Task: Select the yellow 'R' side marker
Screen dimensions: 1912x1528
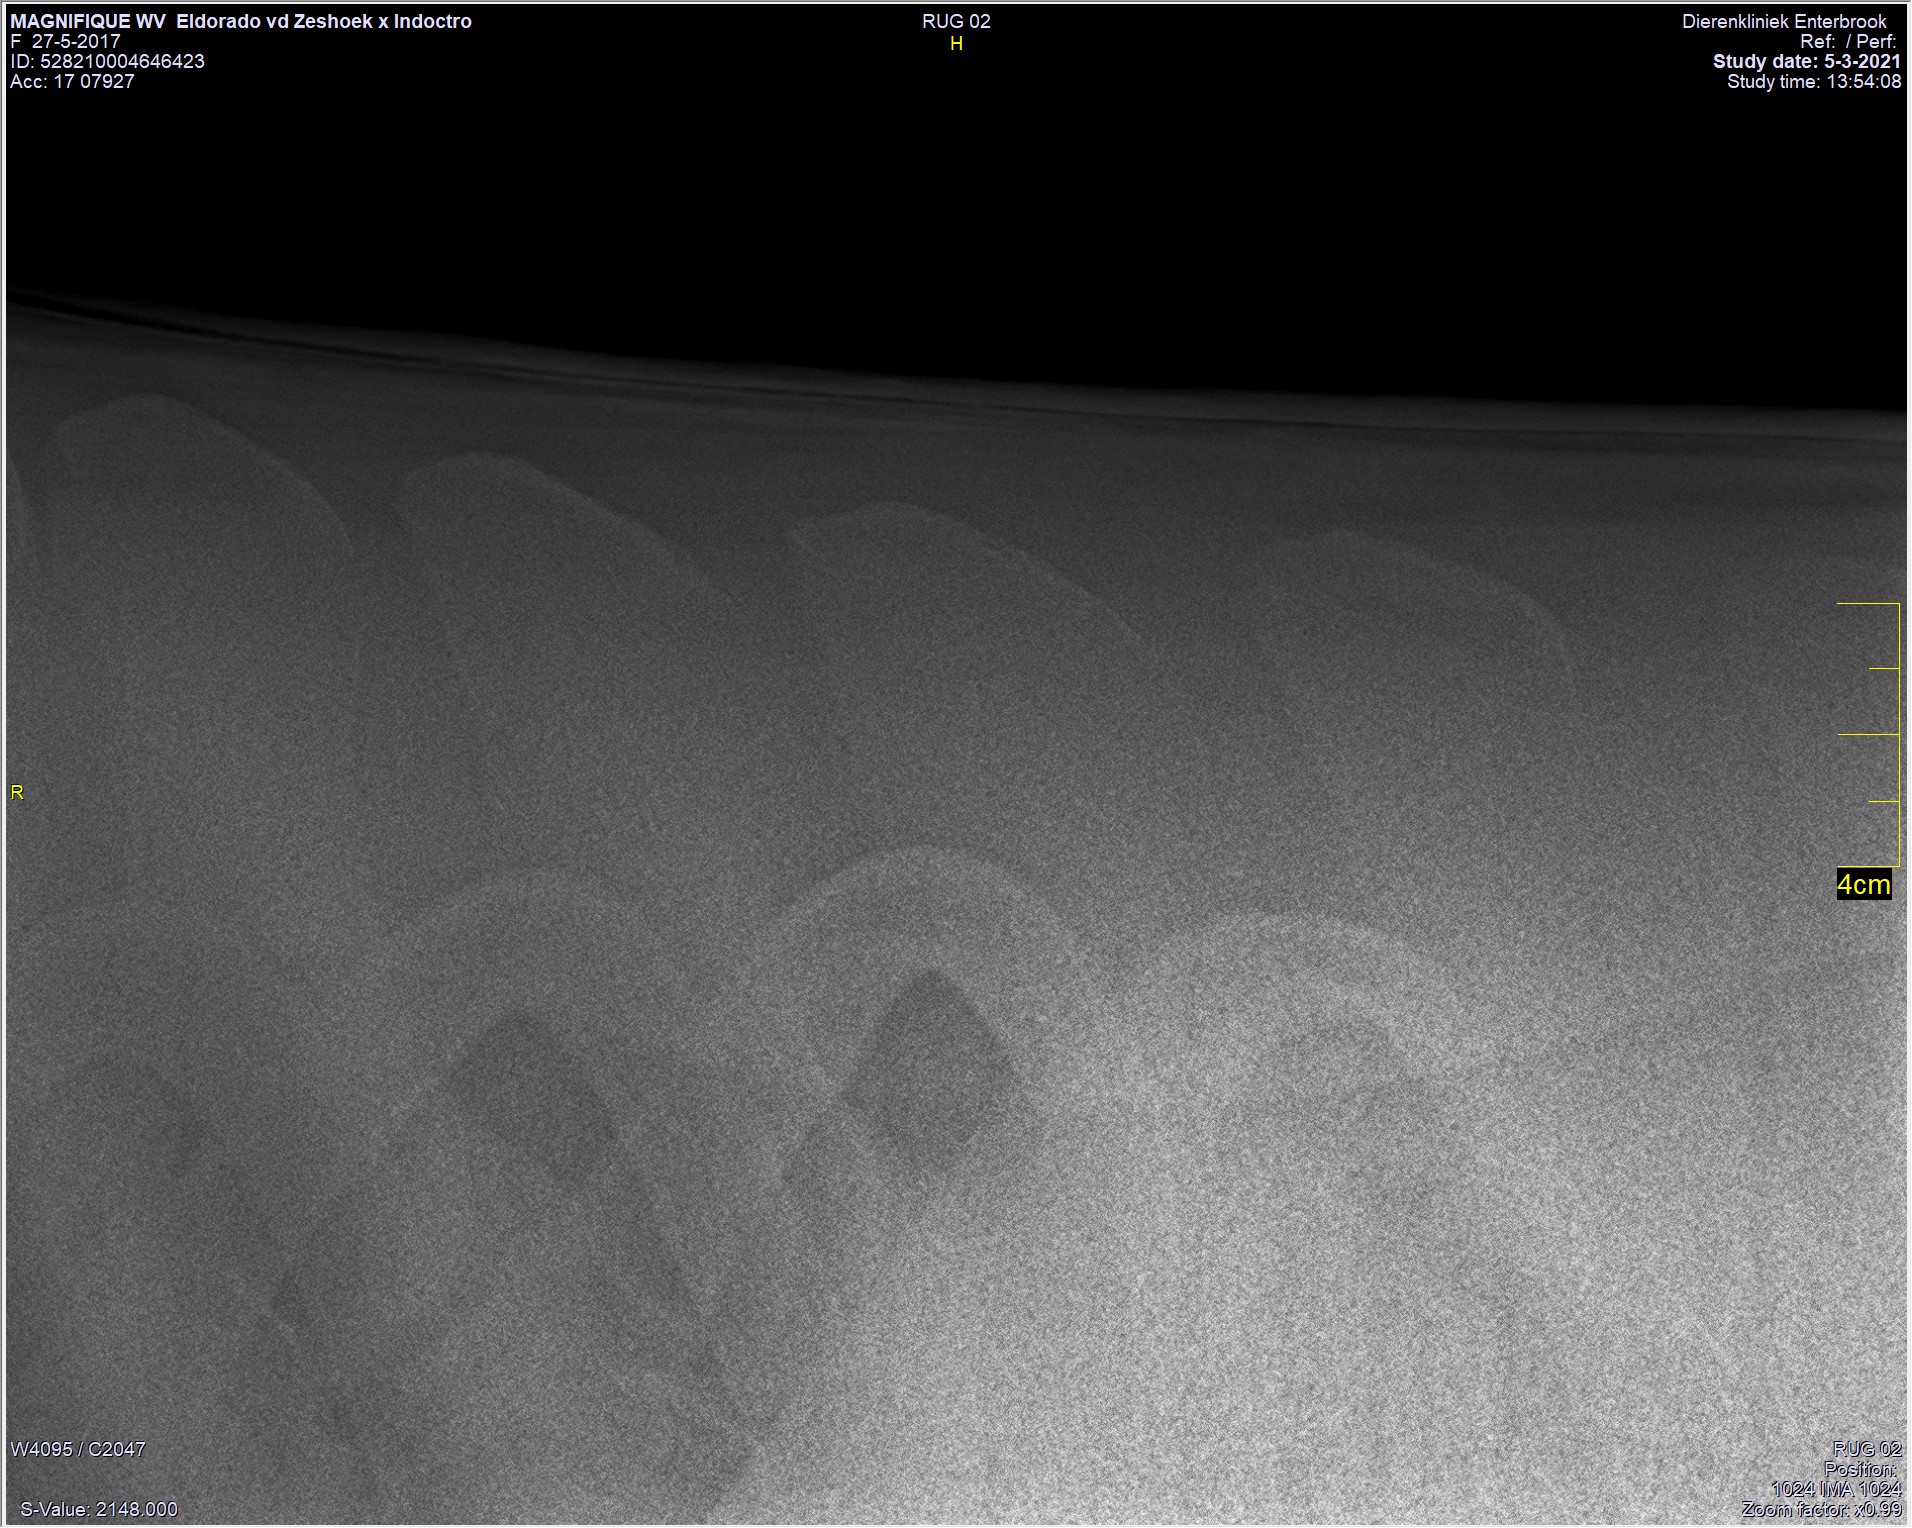Action: coord(17,793)
